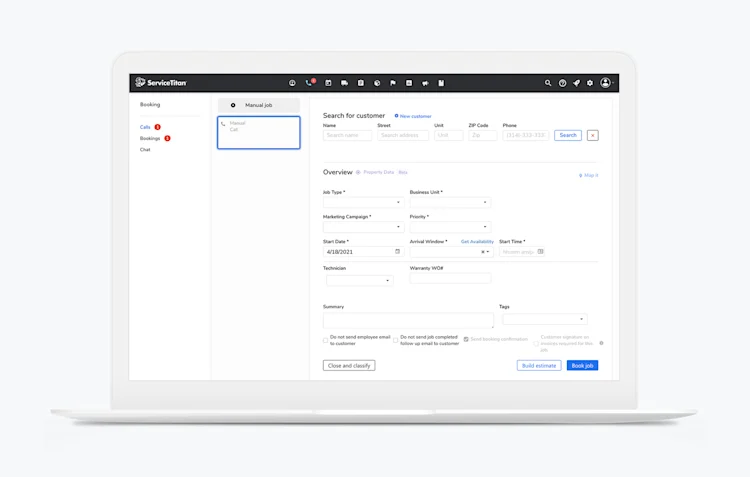Click the Book job button
The image size is (750, 477).
point(582,366)
